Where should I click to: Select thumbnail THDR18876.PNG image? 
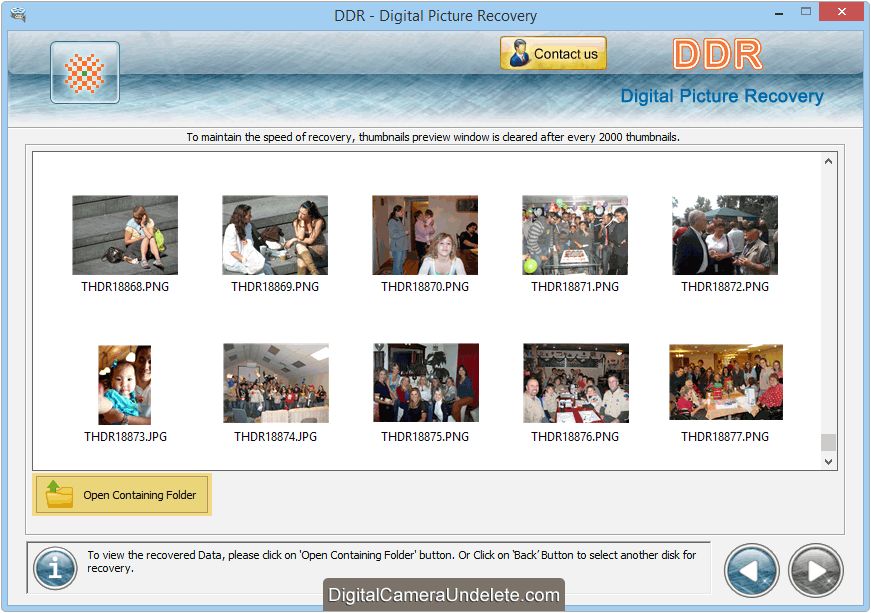576,383
